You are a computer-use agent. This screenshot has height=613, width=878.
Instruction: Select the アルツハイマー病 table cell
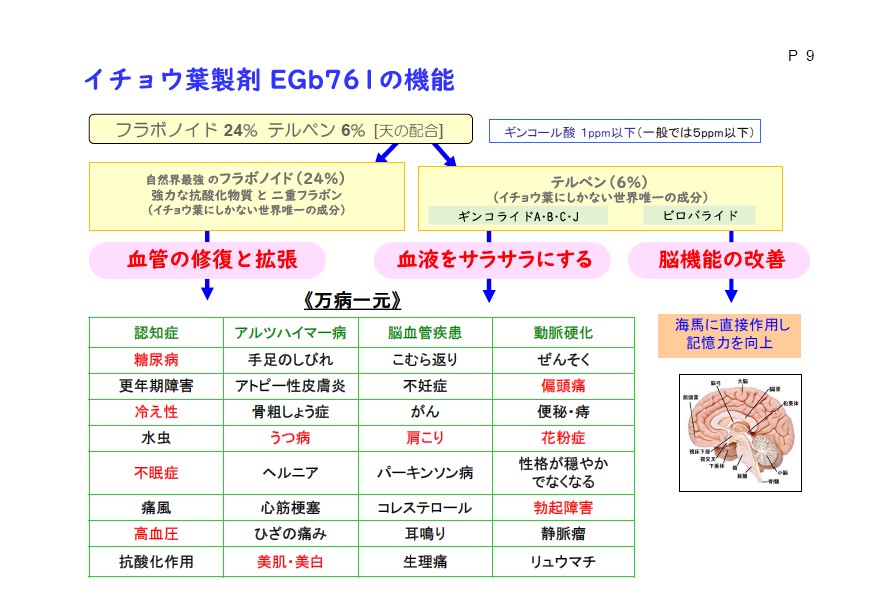tap(291, 333)
